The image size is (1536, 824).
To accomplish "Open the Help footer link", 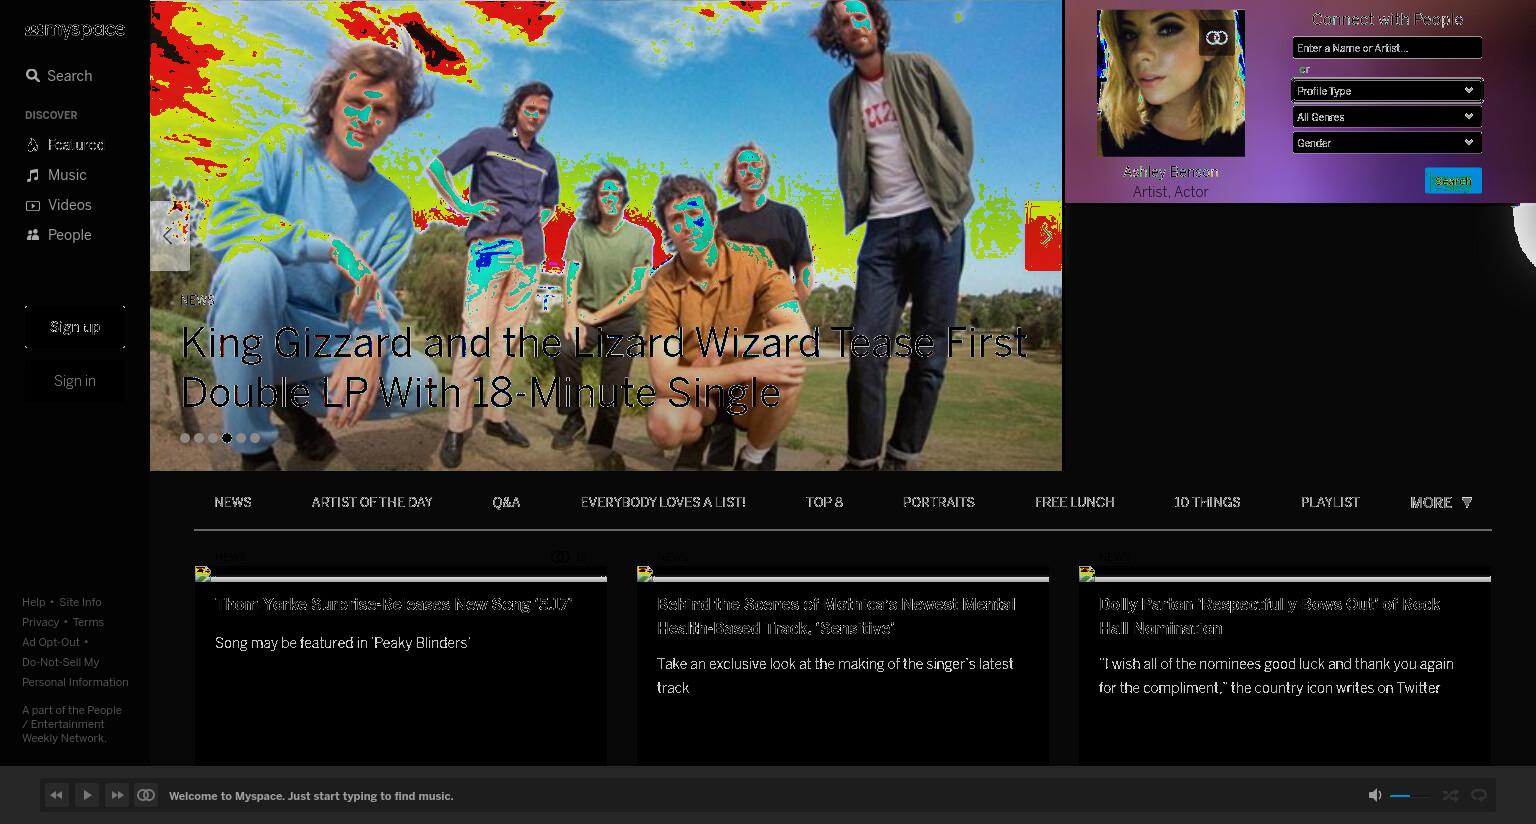I will (x=34, y=602).
